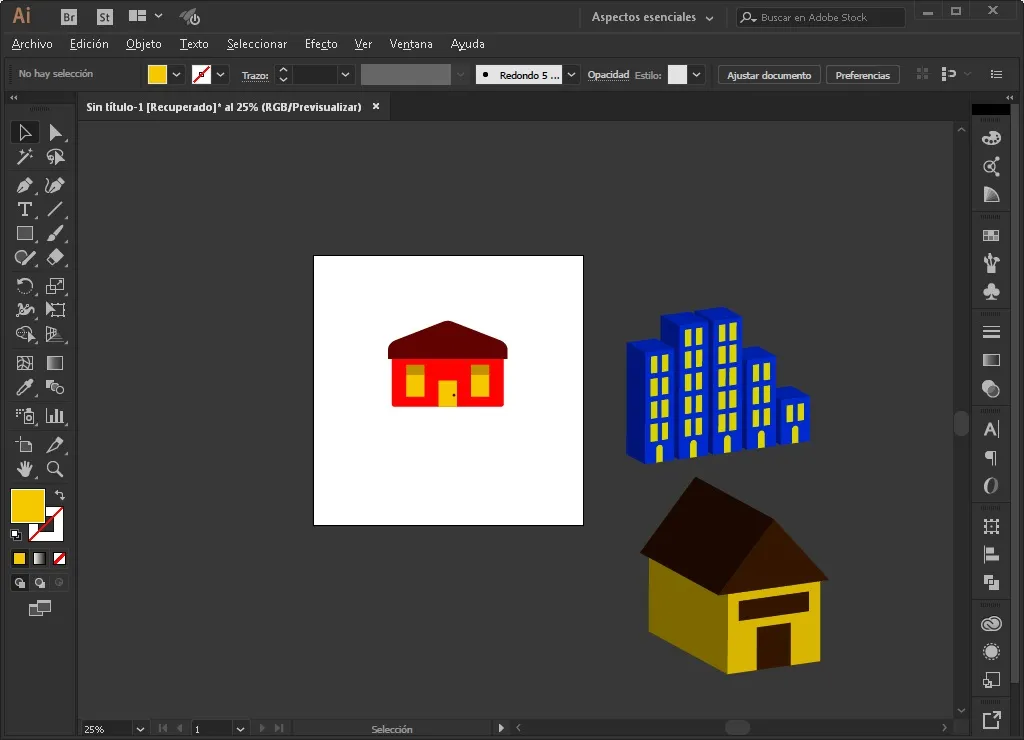1024x740 pixels.
Task: Select the Zoom tool
Action: click(56, 469)
